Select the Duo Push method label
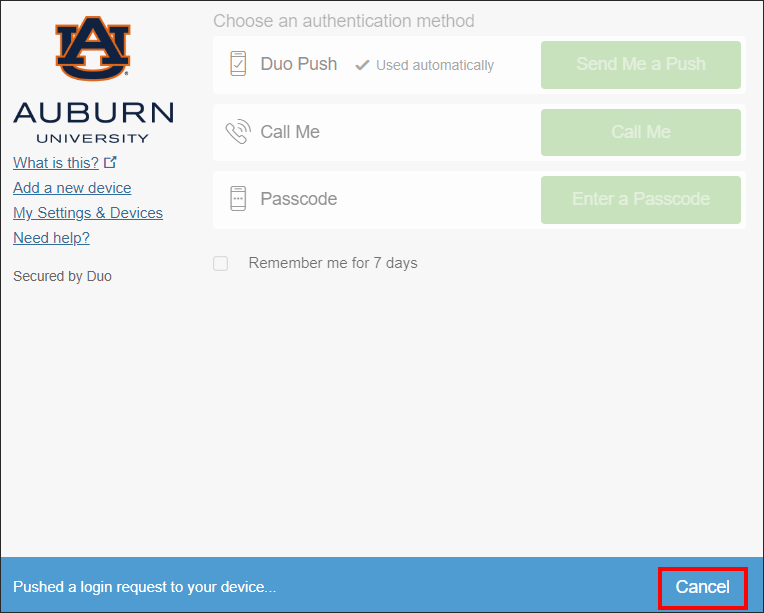The width and height of the screenshot is (764, 613). tap(299, 64)
